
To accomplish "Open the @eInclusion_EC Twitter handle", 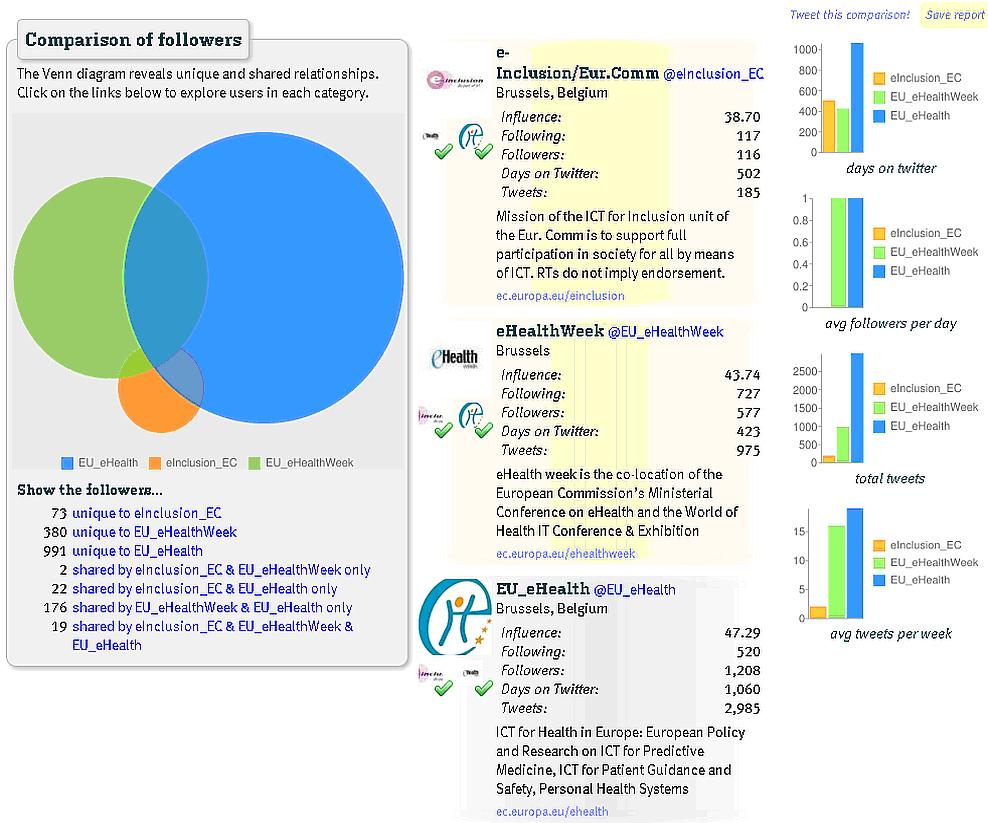I will [713, 74].
